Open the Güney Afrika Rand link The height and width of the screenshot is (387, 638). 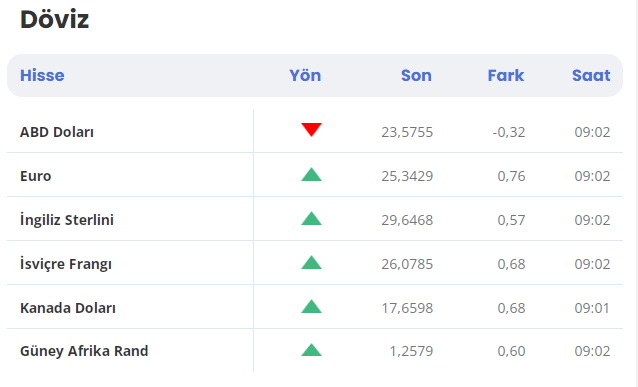(84, 351)
